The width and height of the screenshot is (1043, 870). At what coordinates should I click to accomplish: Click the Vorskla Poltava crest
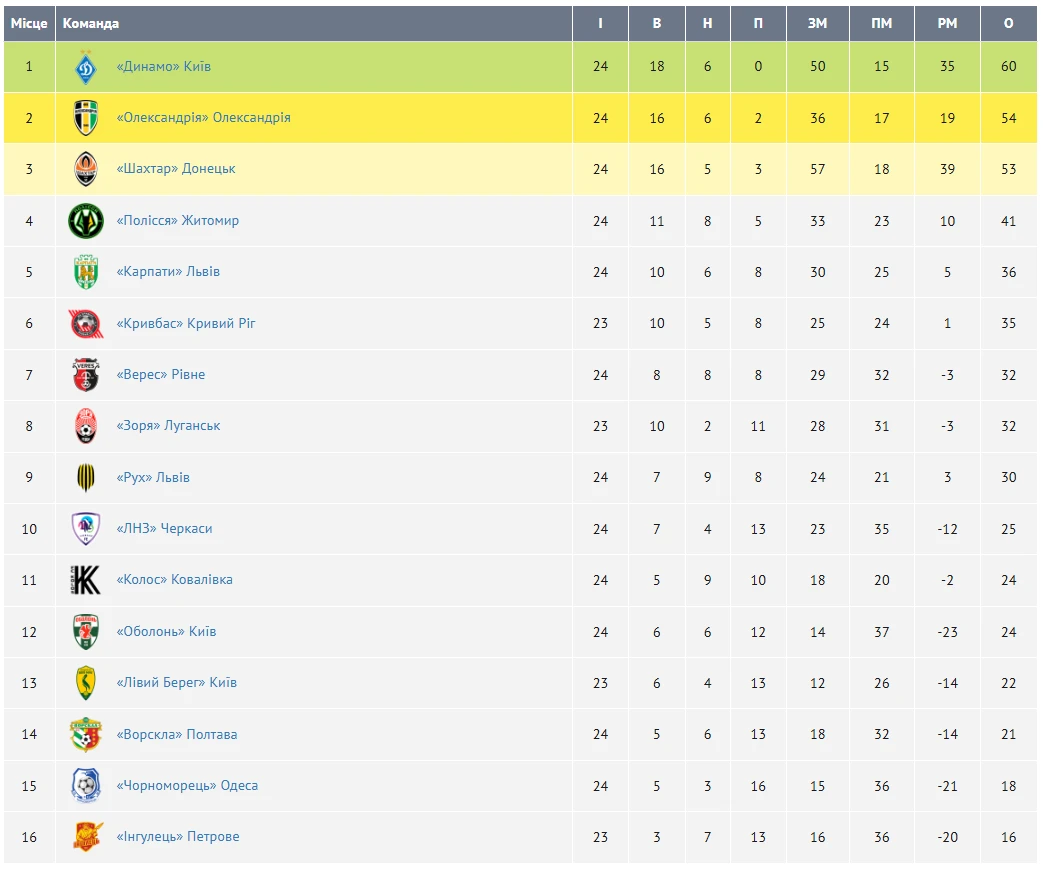(86, 734)
